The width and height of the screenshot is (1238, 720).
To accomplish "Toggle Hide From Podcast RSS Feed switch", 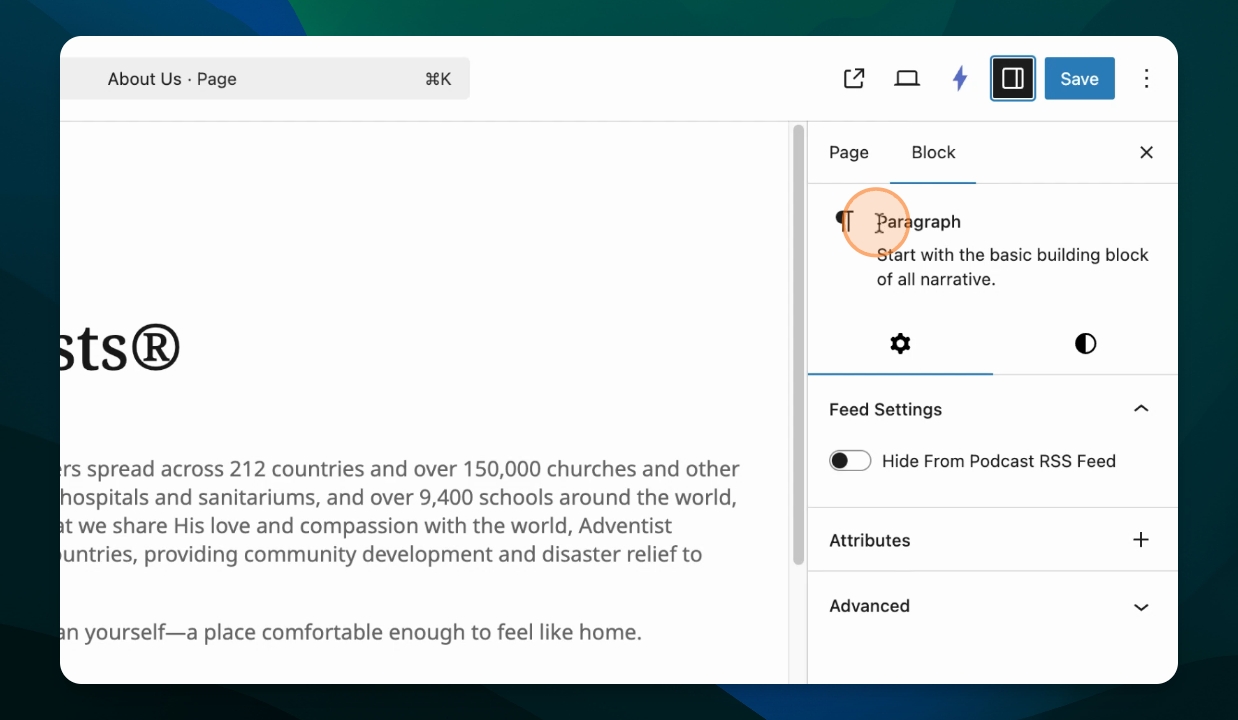I will click(x=850, y=461).
